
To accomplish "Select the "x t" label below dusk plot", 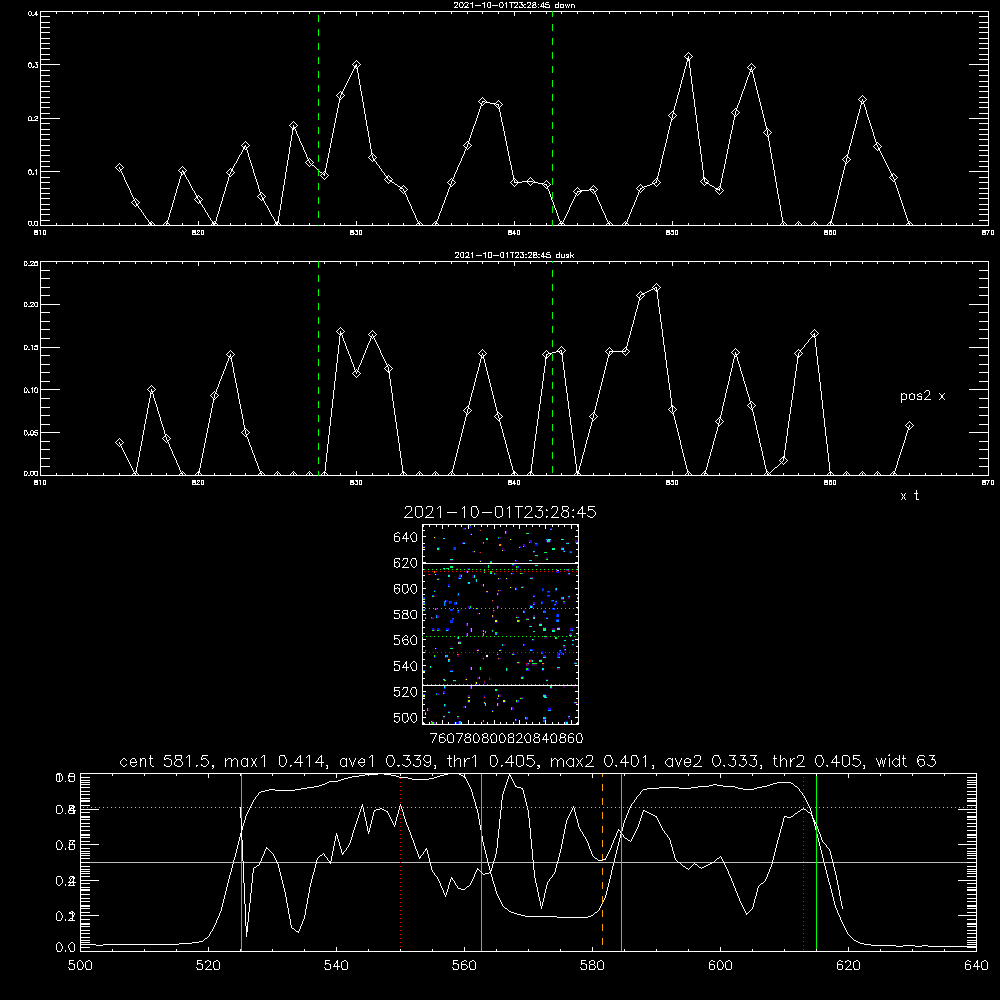I will (x=909, y=496).
